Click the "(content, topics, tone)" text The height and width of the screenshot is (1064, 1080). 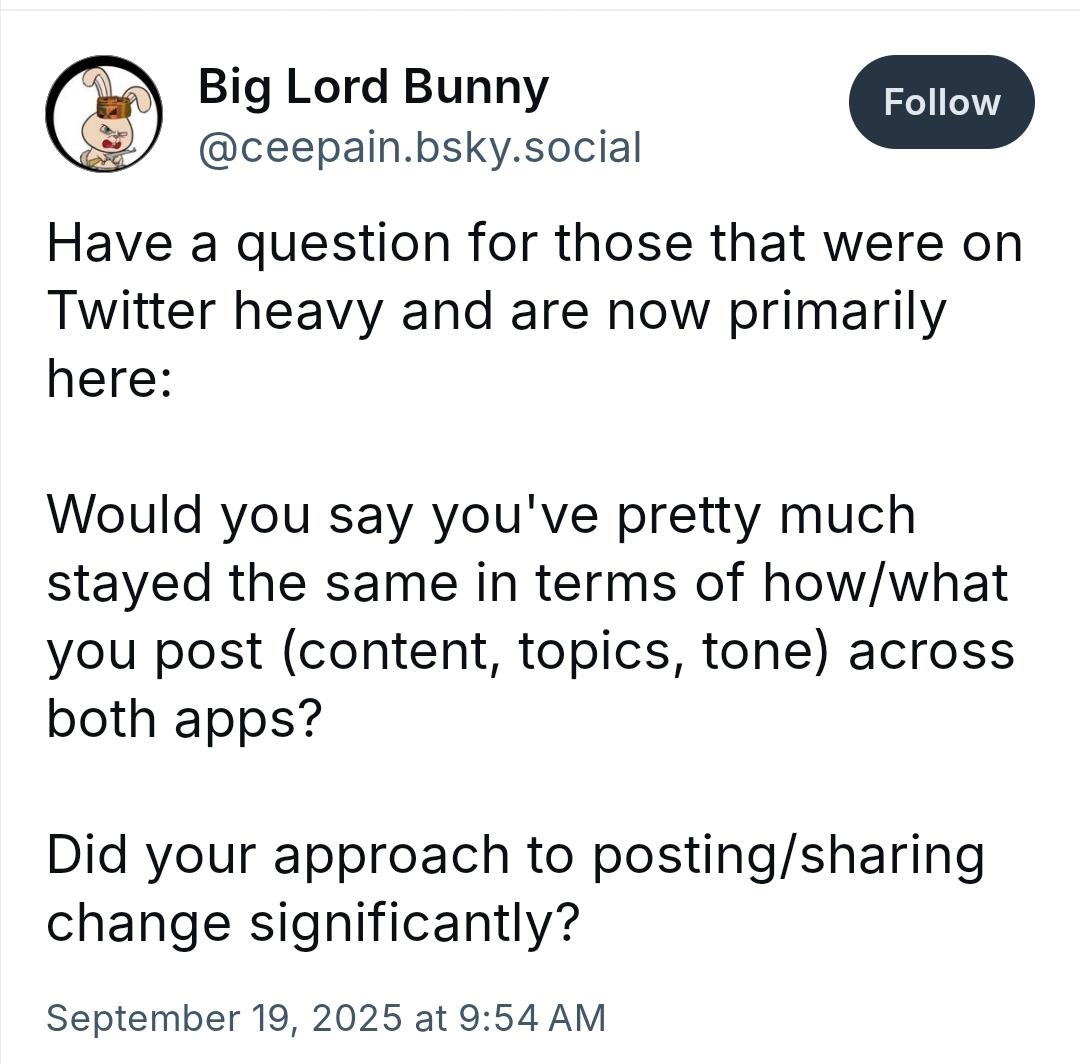pos(560,651)
